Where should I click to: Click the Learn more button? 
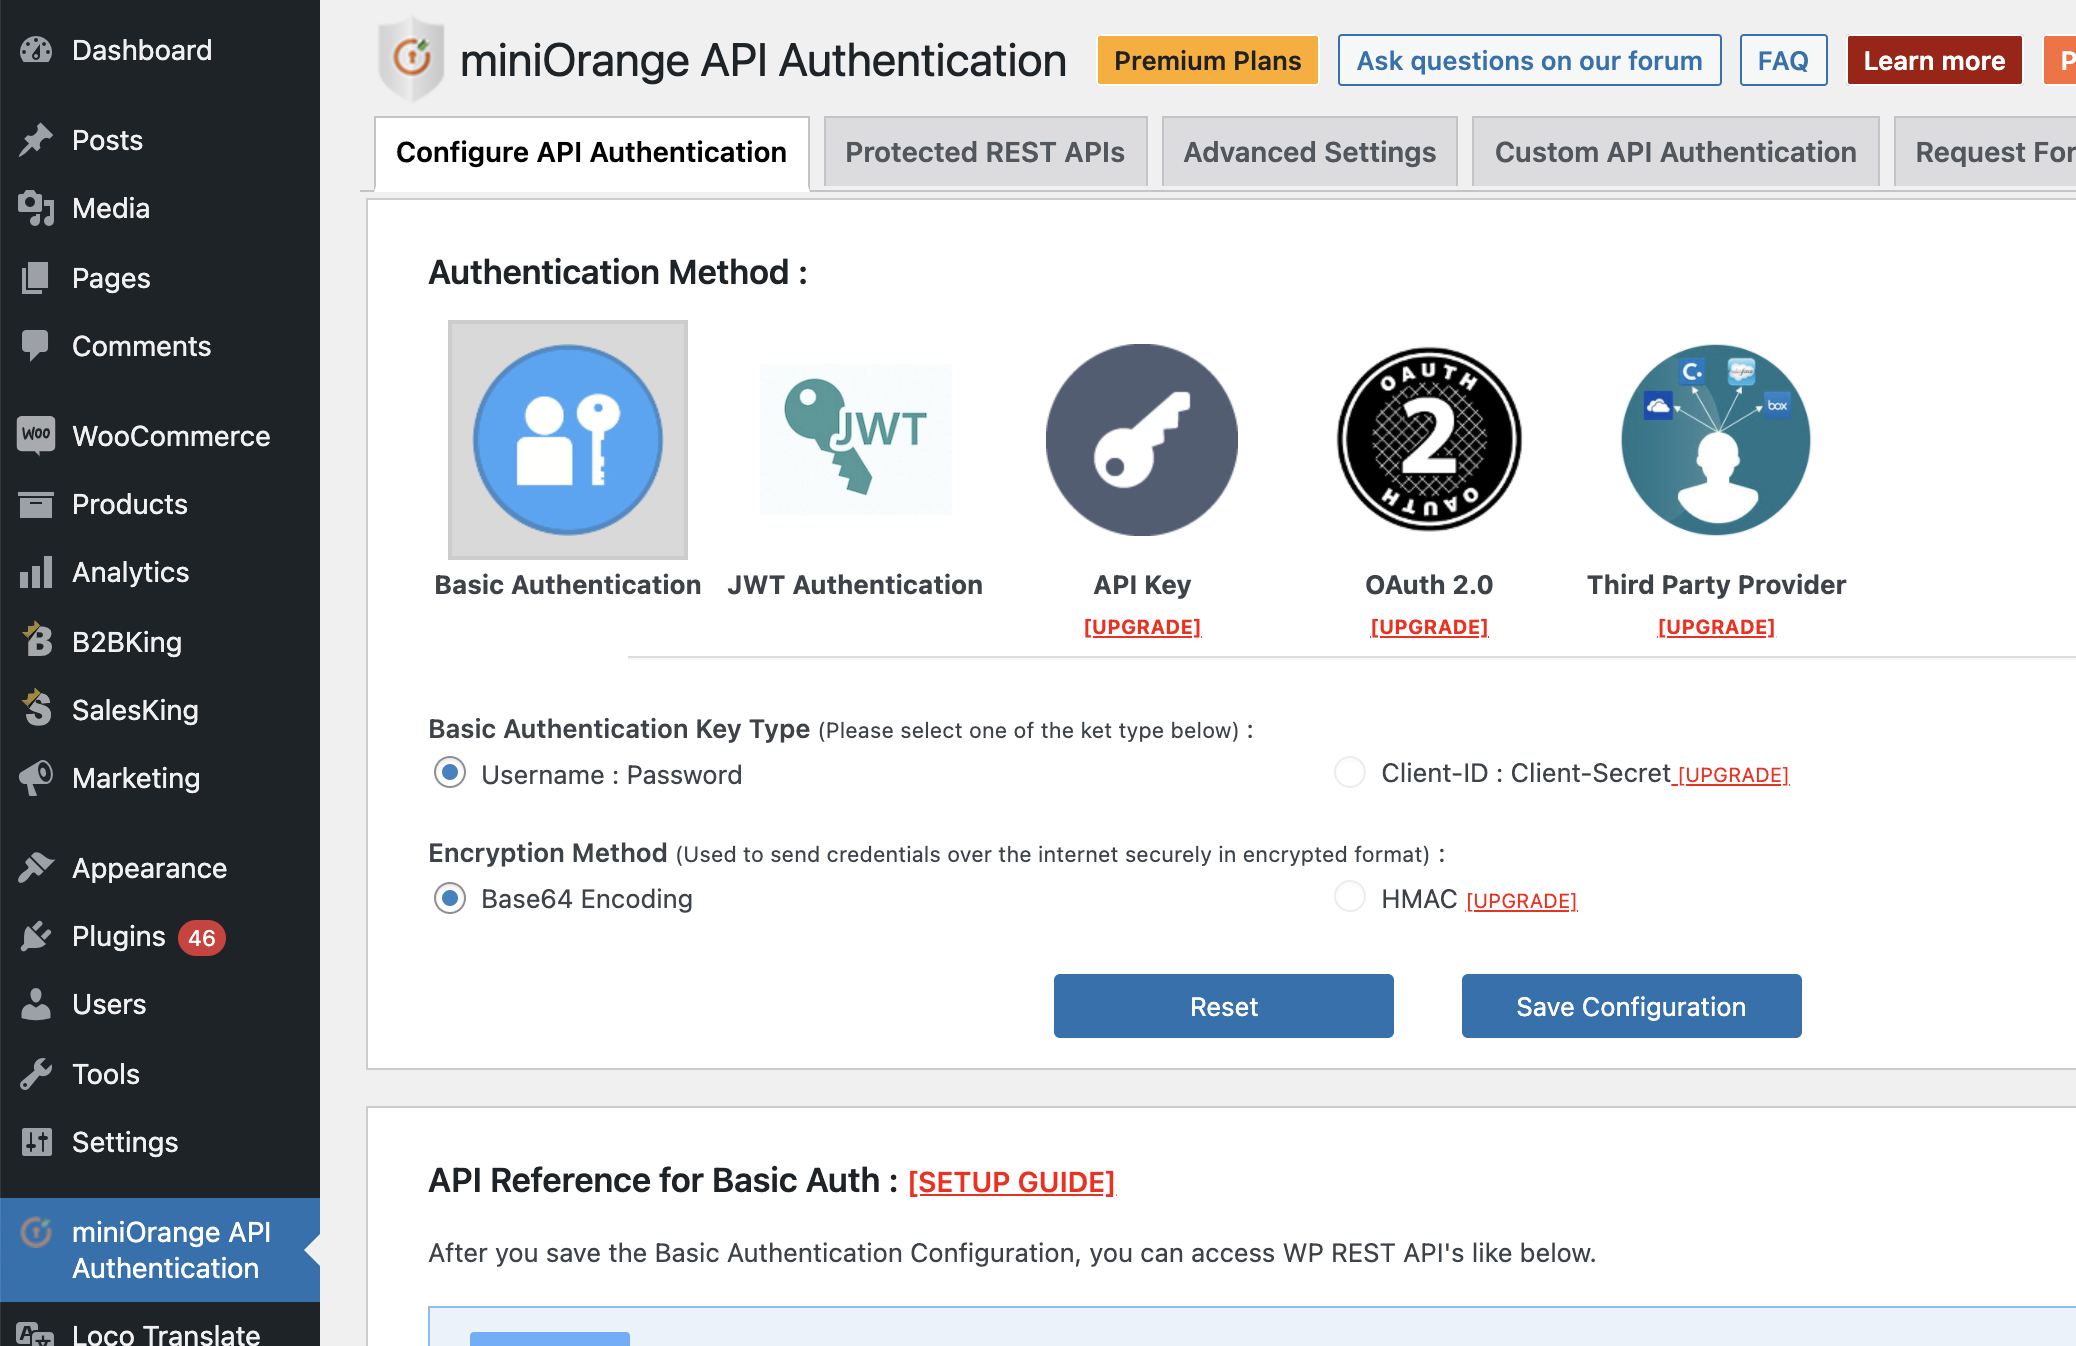[x=1935, y=61]
